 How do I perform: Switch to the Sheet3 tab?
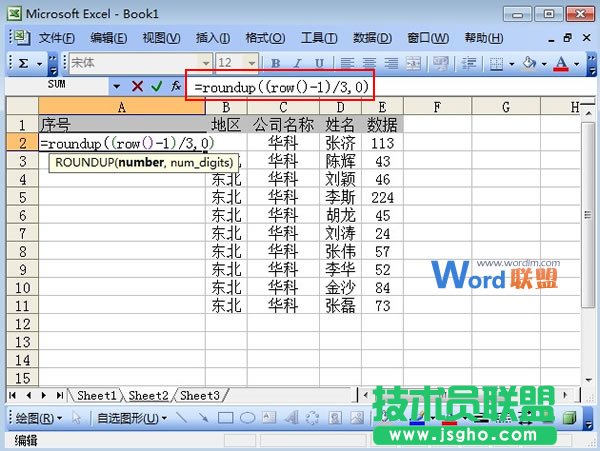pyautogui.click(x=199, y=396)
